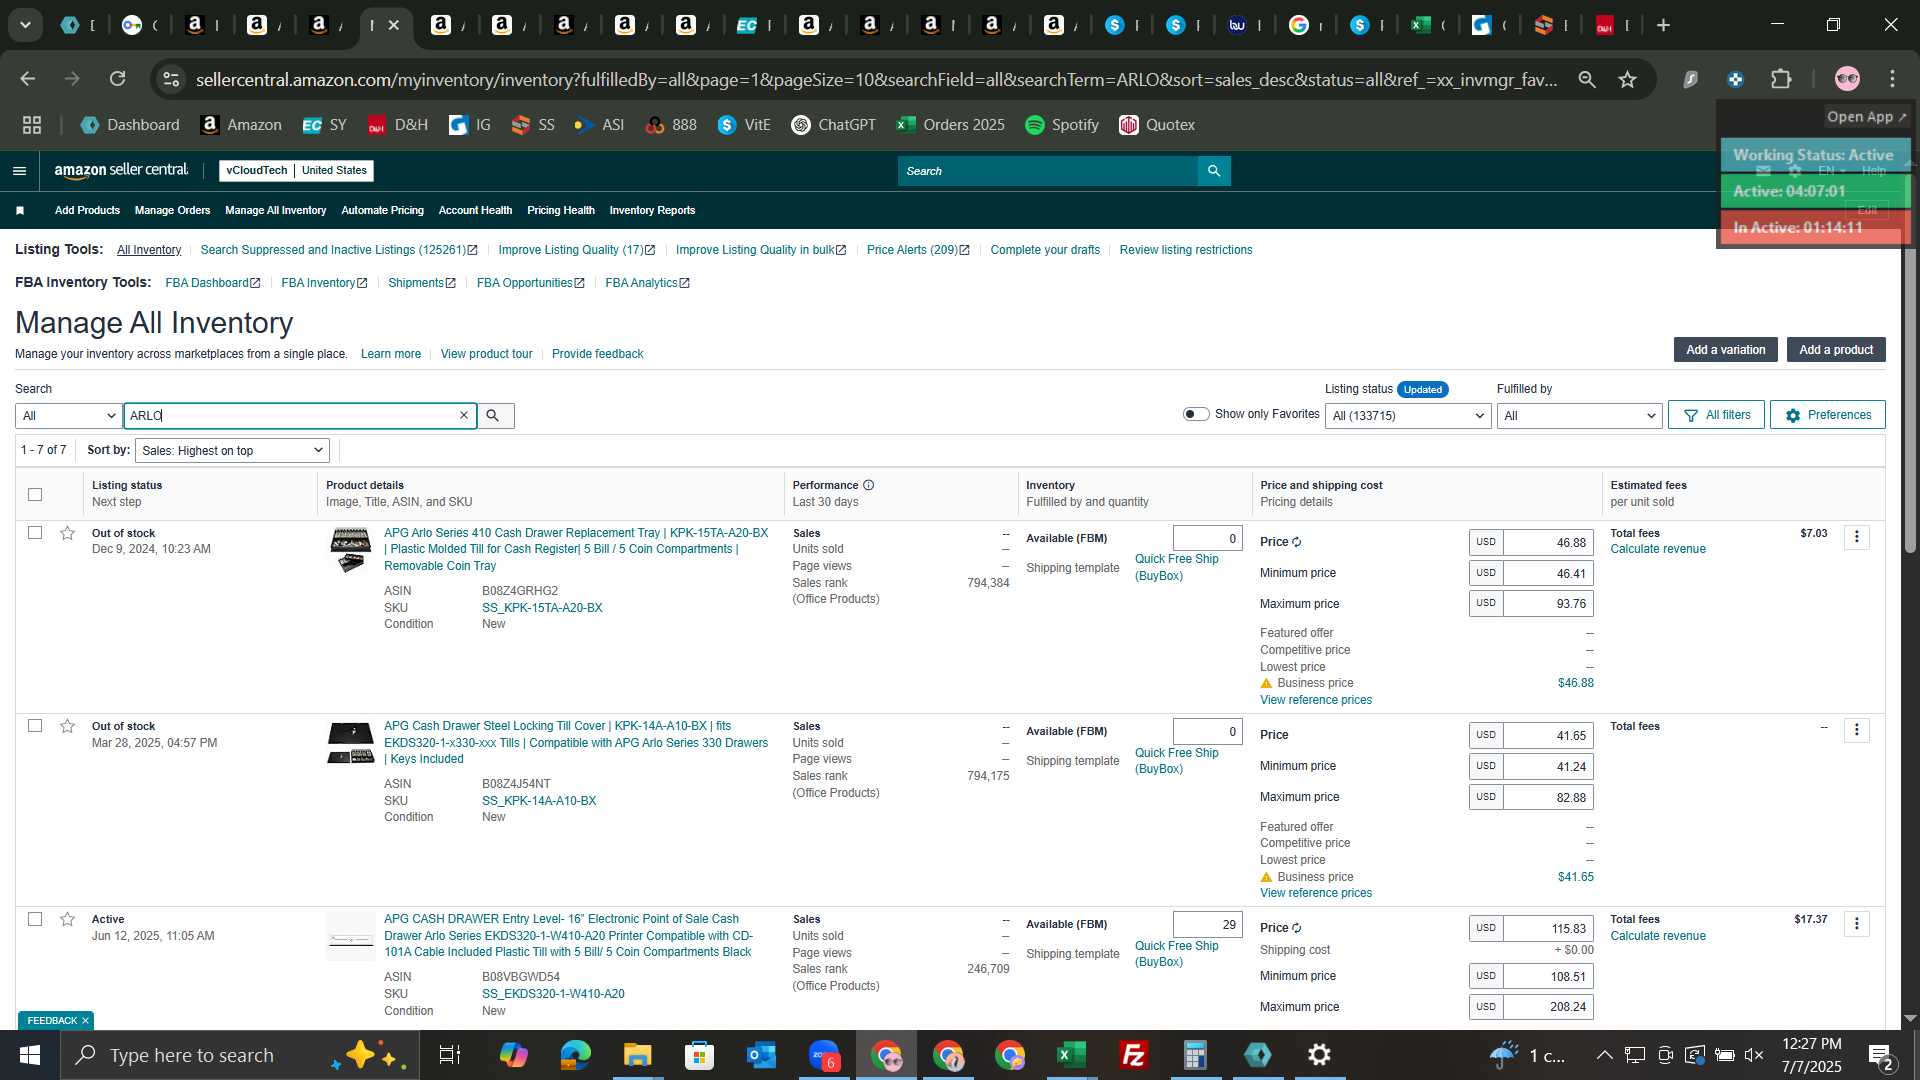Open the bookmarks apps grid icon
Screen dimensions: 1920x1080
coord(32,125)
